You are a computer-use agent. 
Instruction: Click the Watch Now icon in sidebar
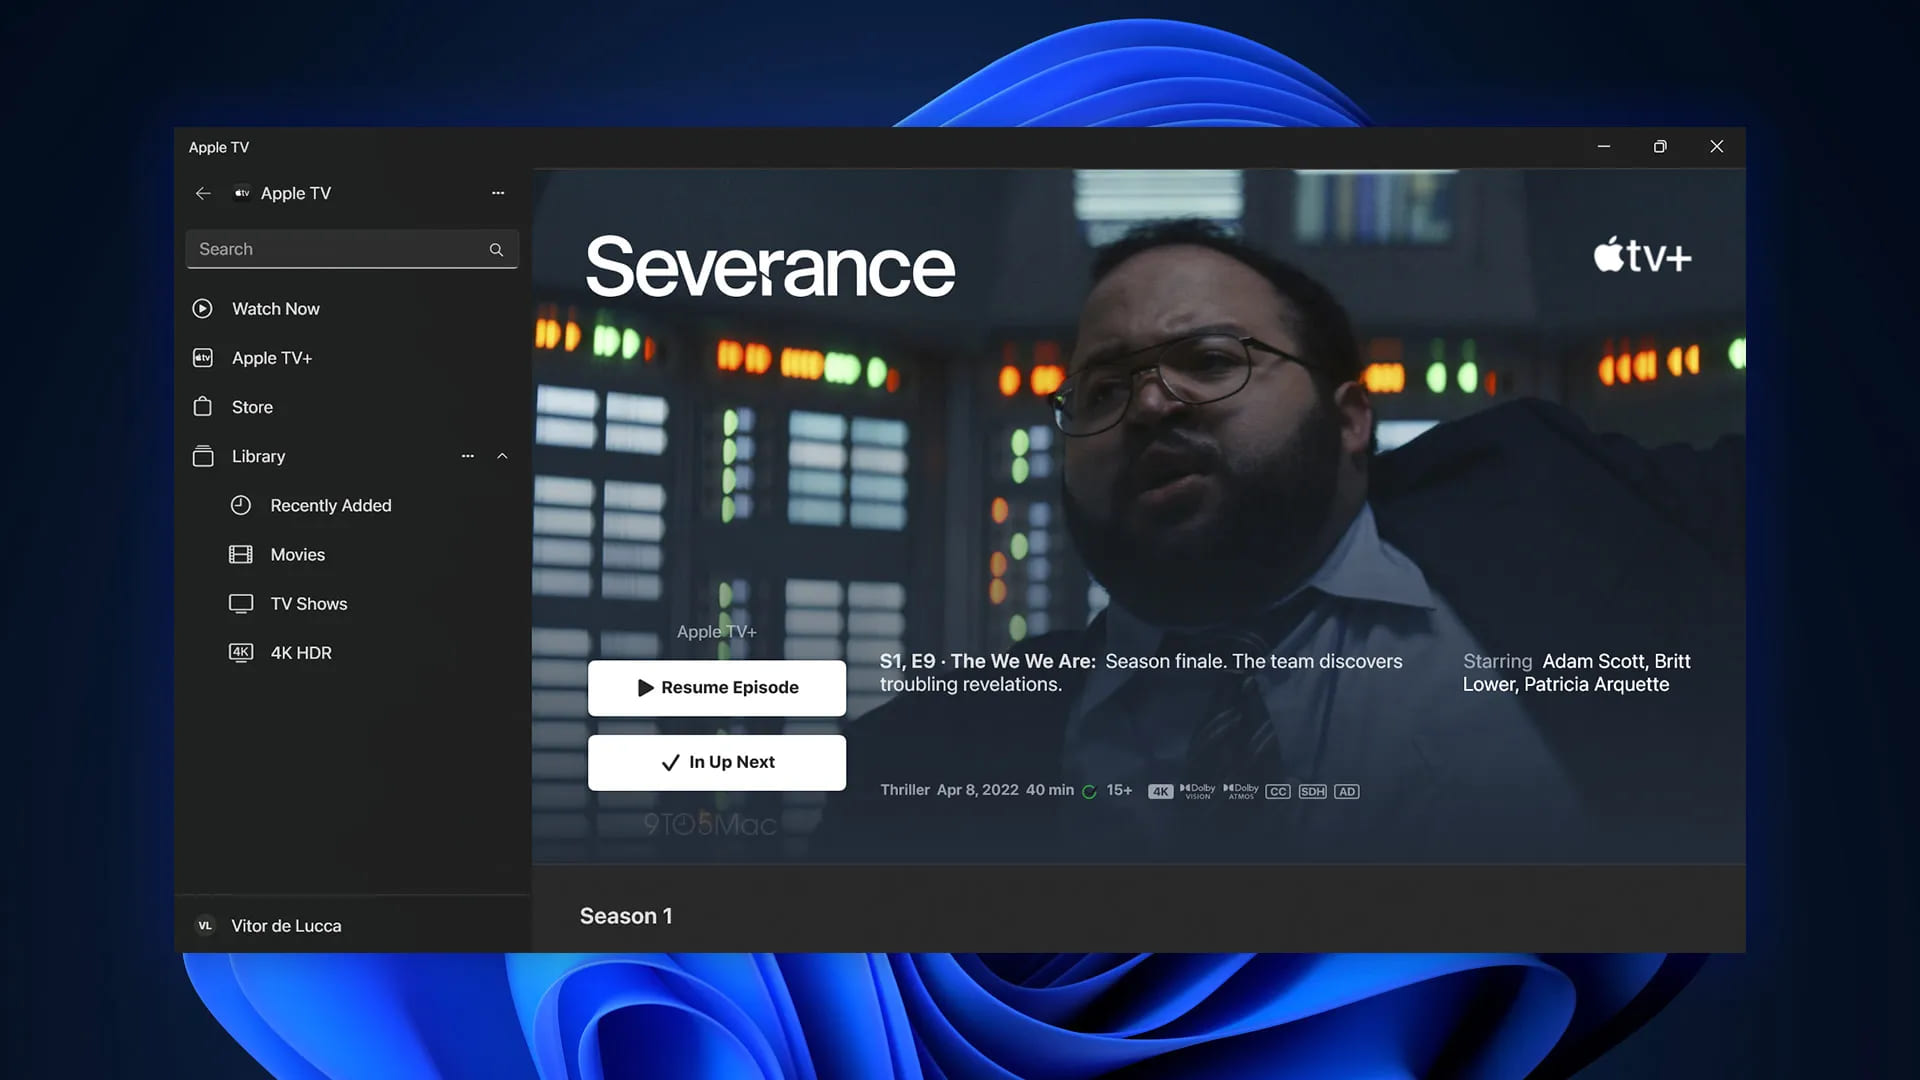click(200, 309)
